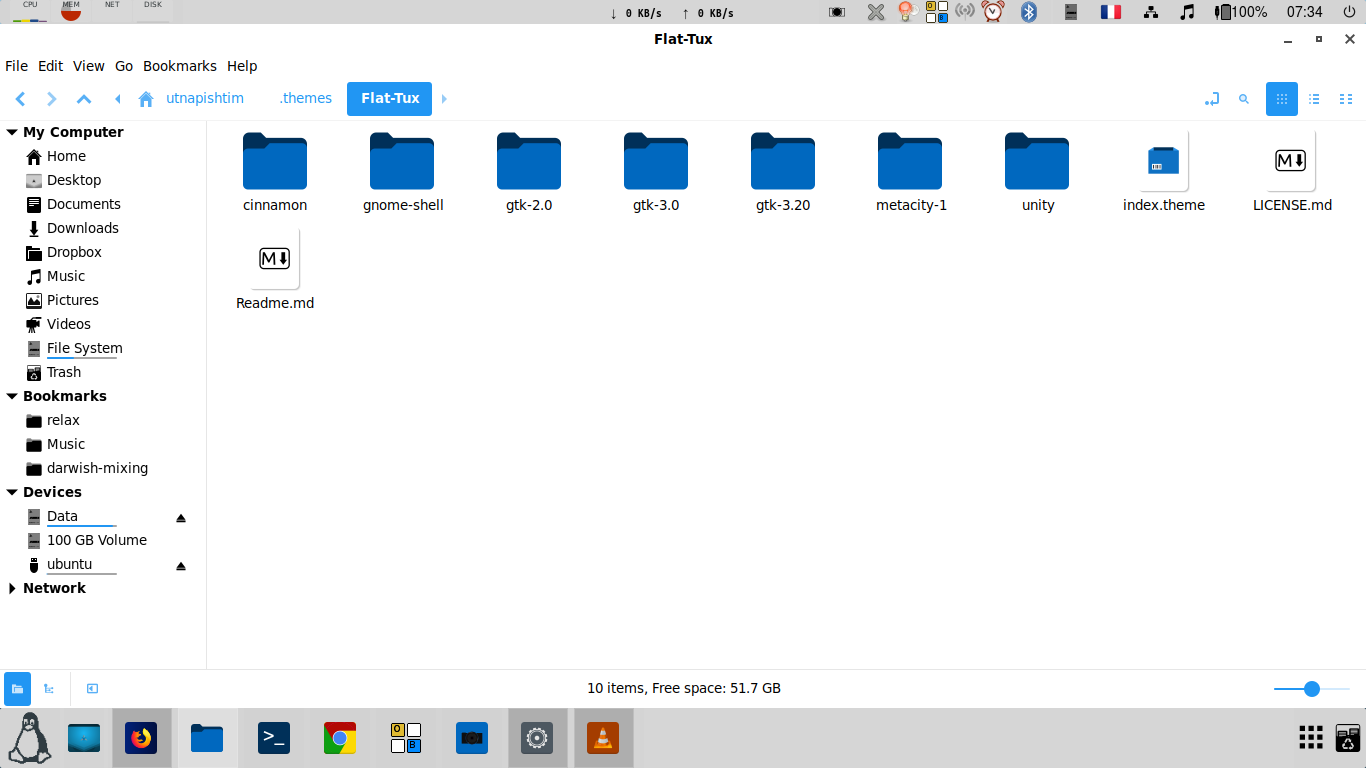The width and height of the screenshot is (1366, 768).
Task: Select the index.theme file
Action: [1164, 172]
